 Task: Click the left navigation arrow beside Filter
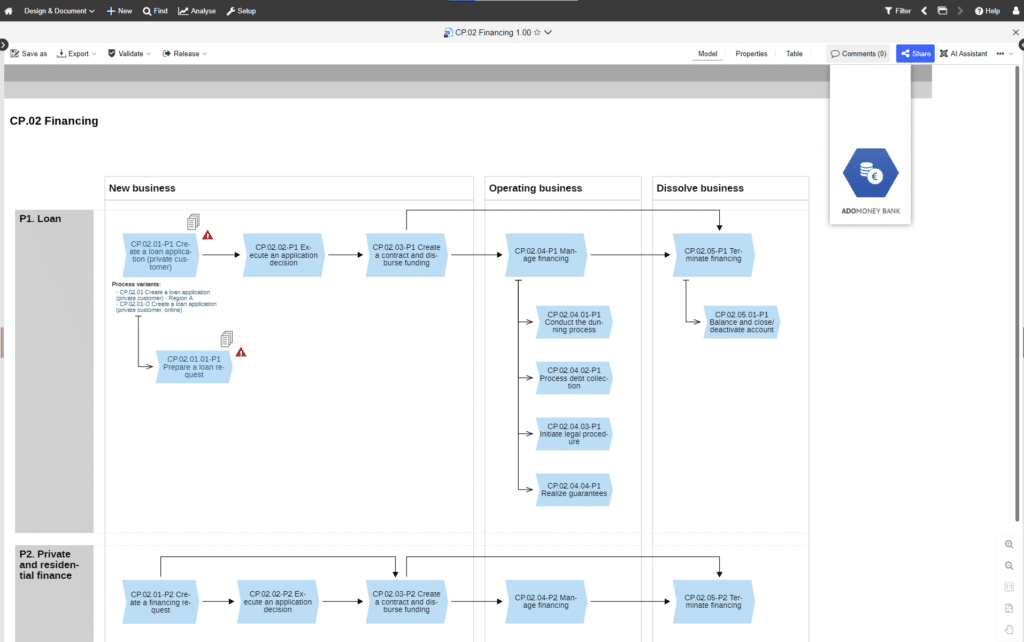pos(924,11)
